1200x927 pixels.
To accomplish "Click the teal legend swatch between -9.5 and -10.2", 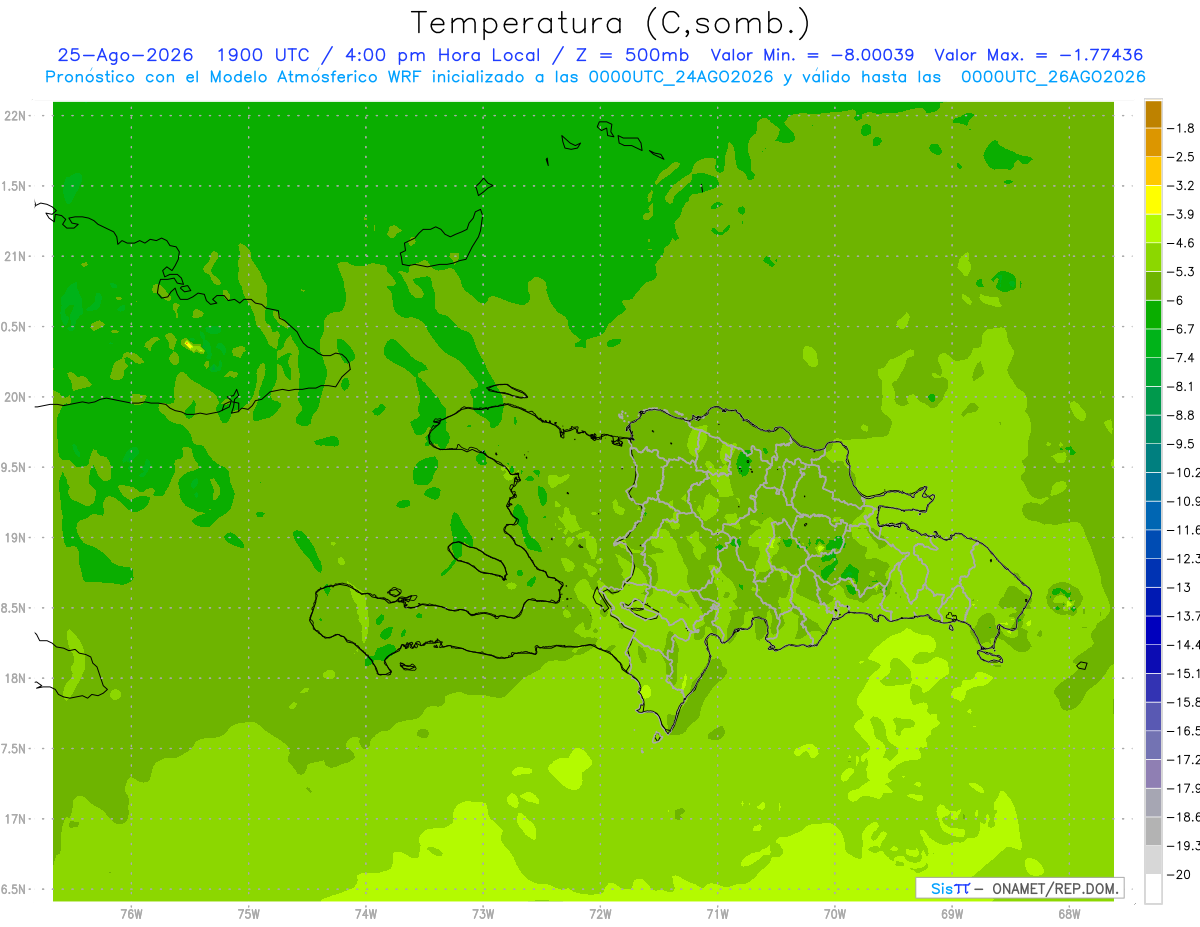I will (1153, 457).
